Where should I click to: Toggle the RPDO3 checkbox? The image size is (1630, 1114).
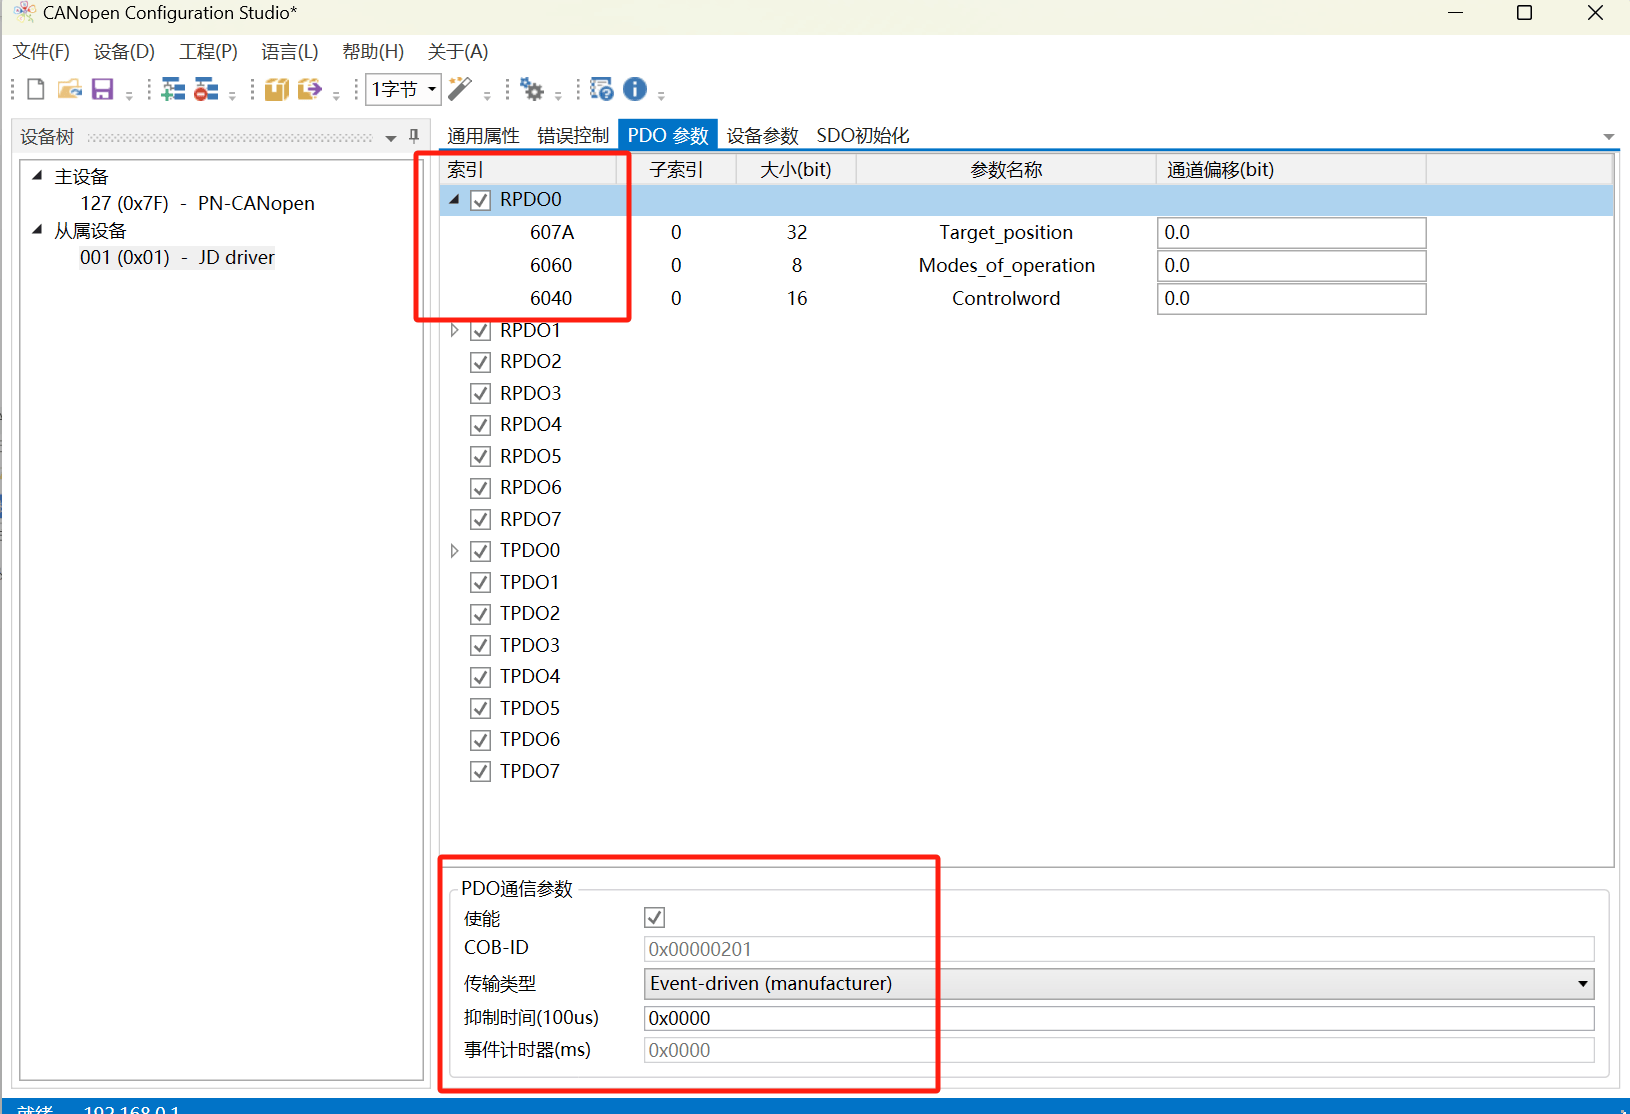pos(480,393)
